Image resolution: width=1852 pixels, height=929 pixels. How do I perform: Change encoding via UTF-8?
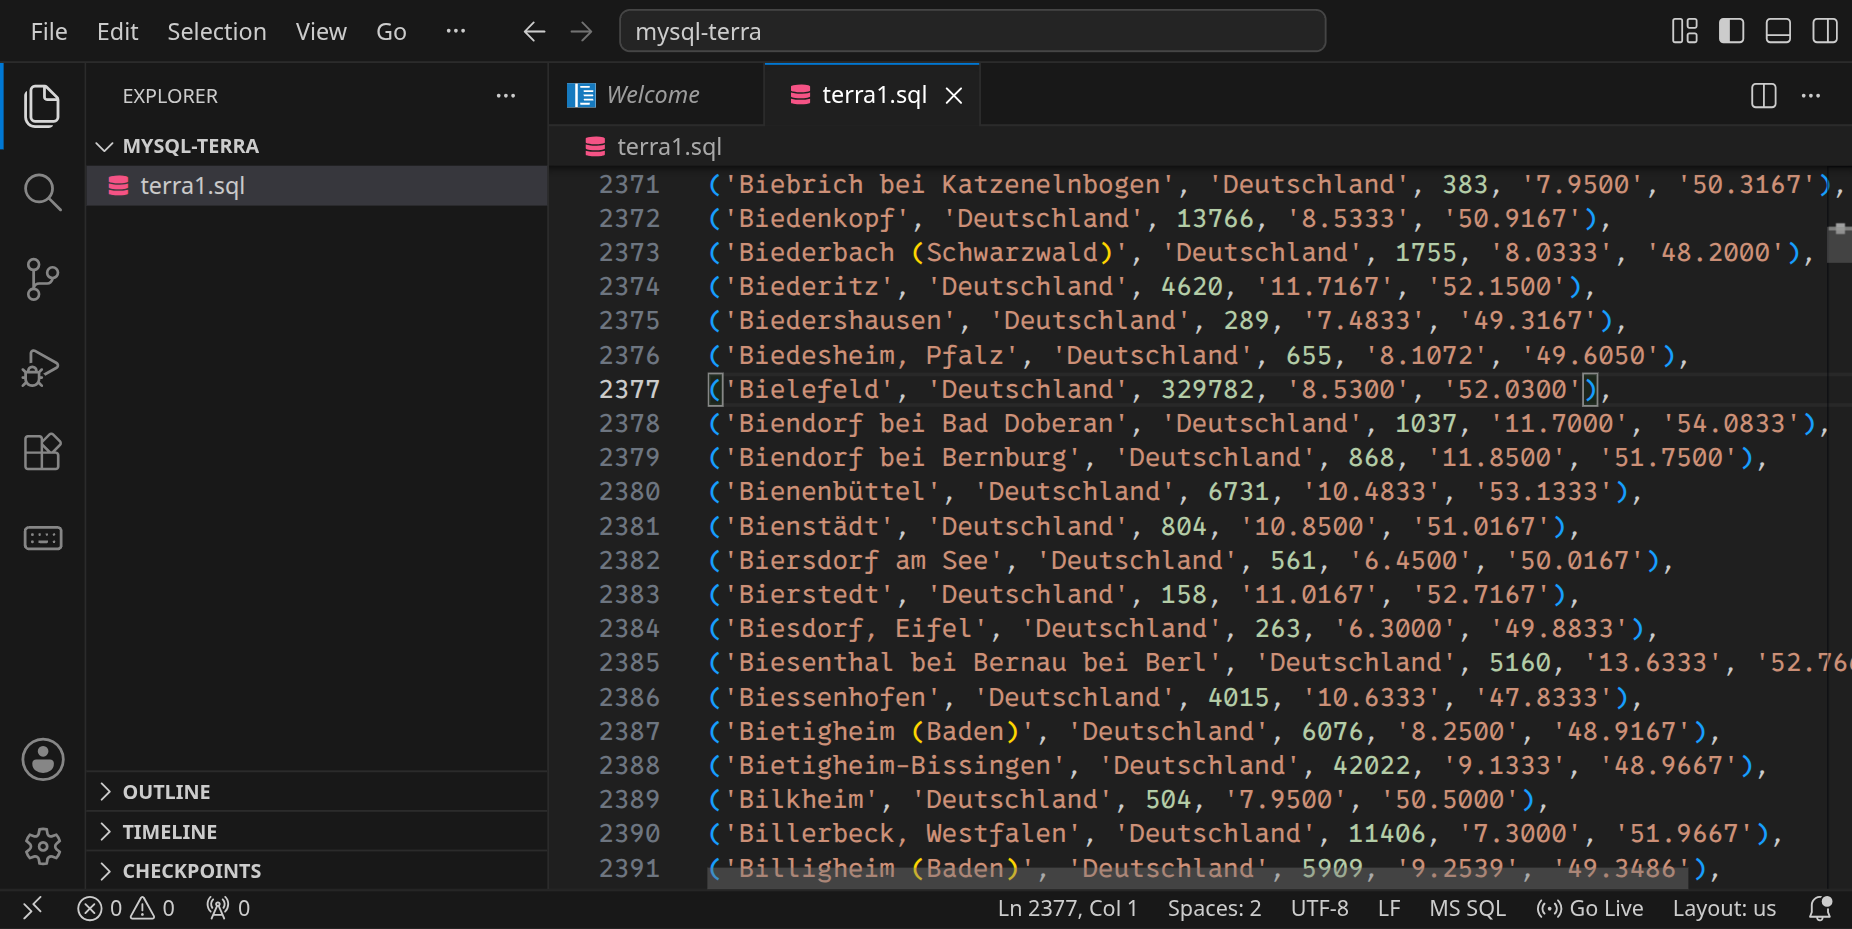click(1319, 908)
